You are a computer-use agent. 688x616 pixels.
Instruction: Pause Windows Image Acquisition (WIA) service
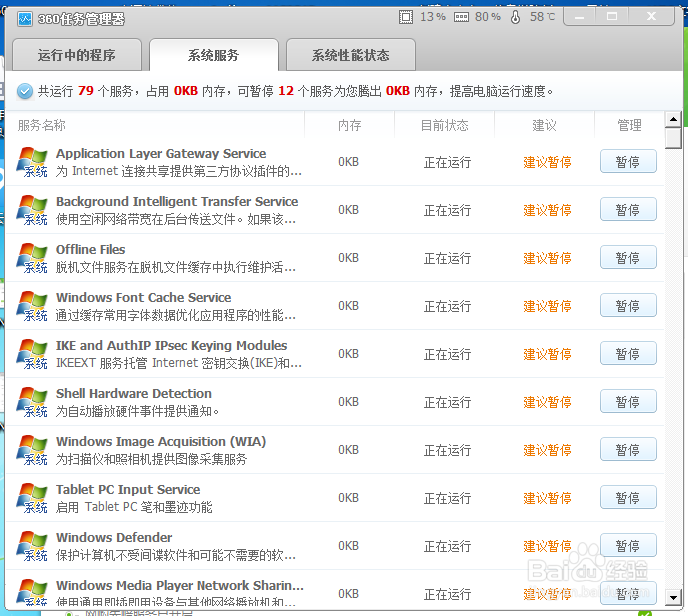628,450
